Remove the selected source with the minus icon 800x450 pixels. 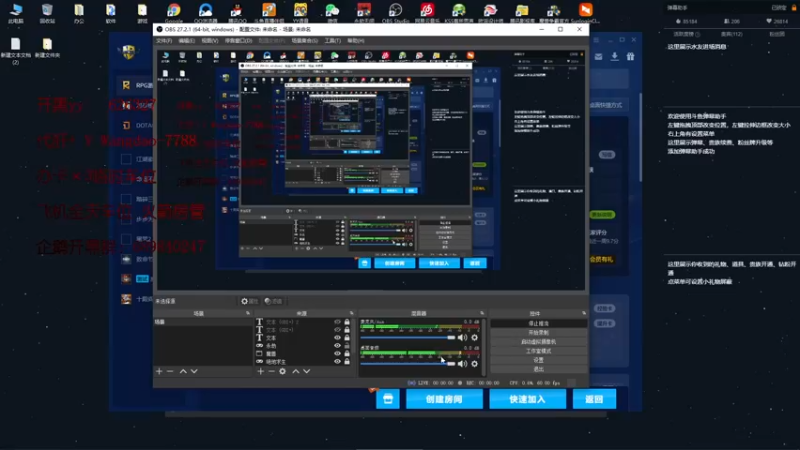pos(271,371)
